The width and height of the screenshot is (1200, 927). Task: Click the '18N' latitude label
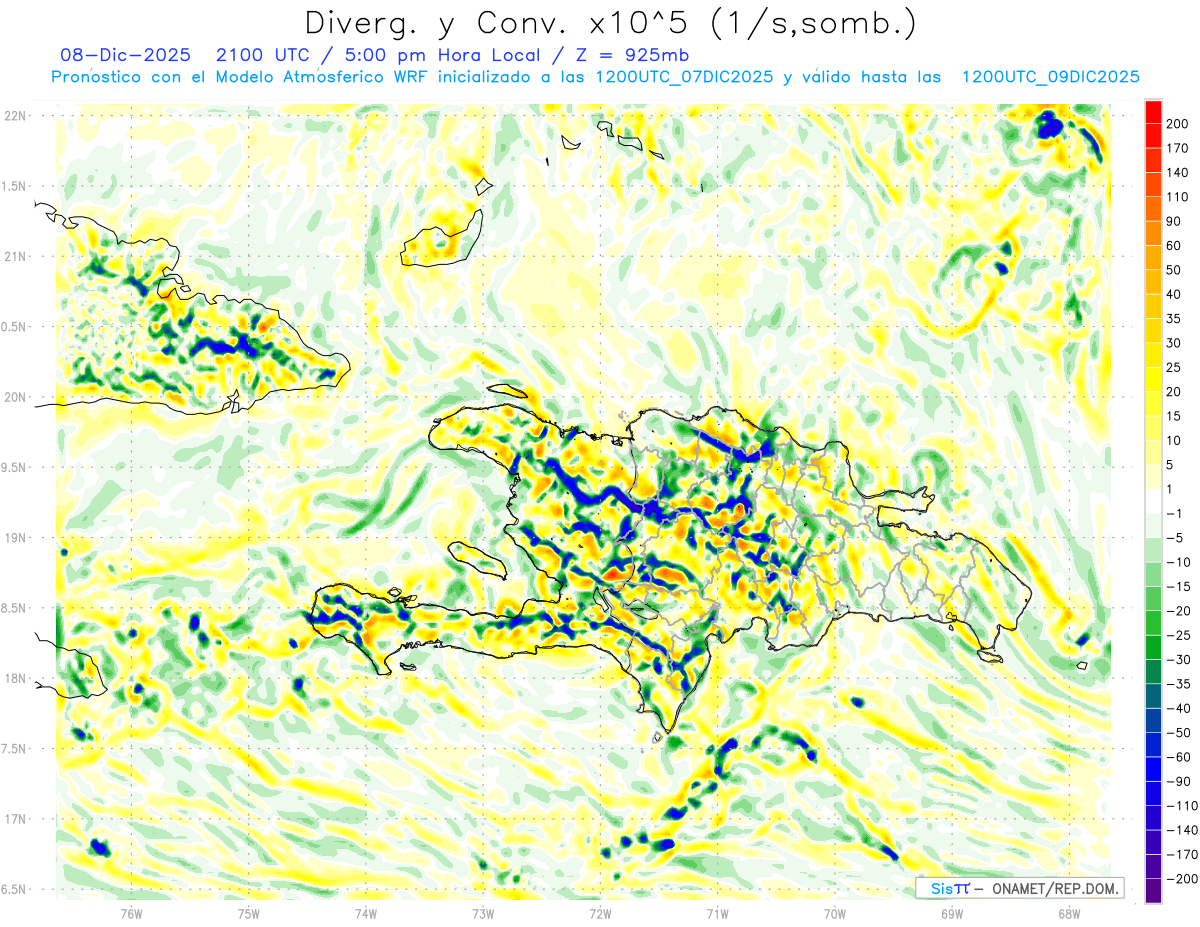[x=16, y=678]
